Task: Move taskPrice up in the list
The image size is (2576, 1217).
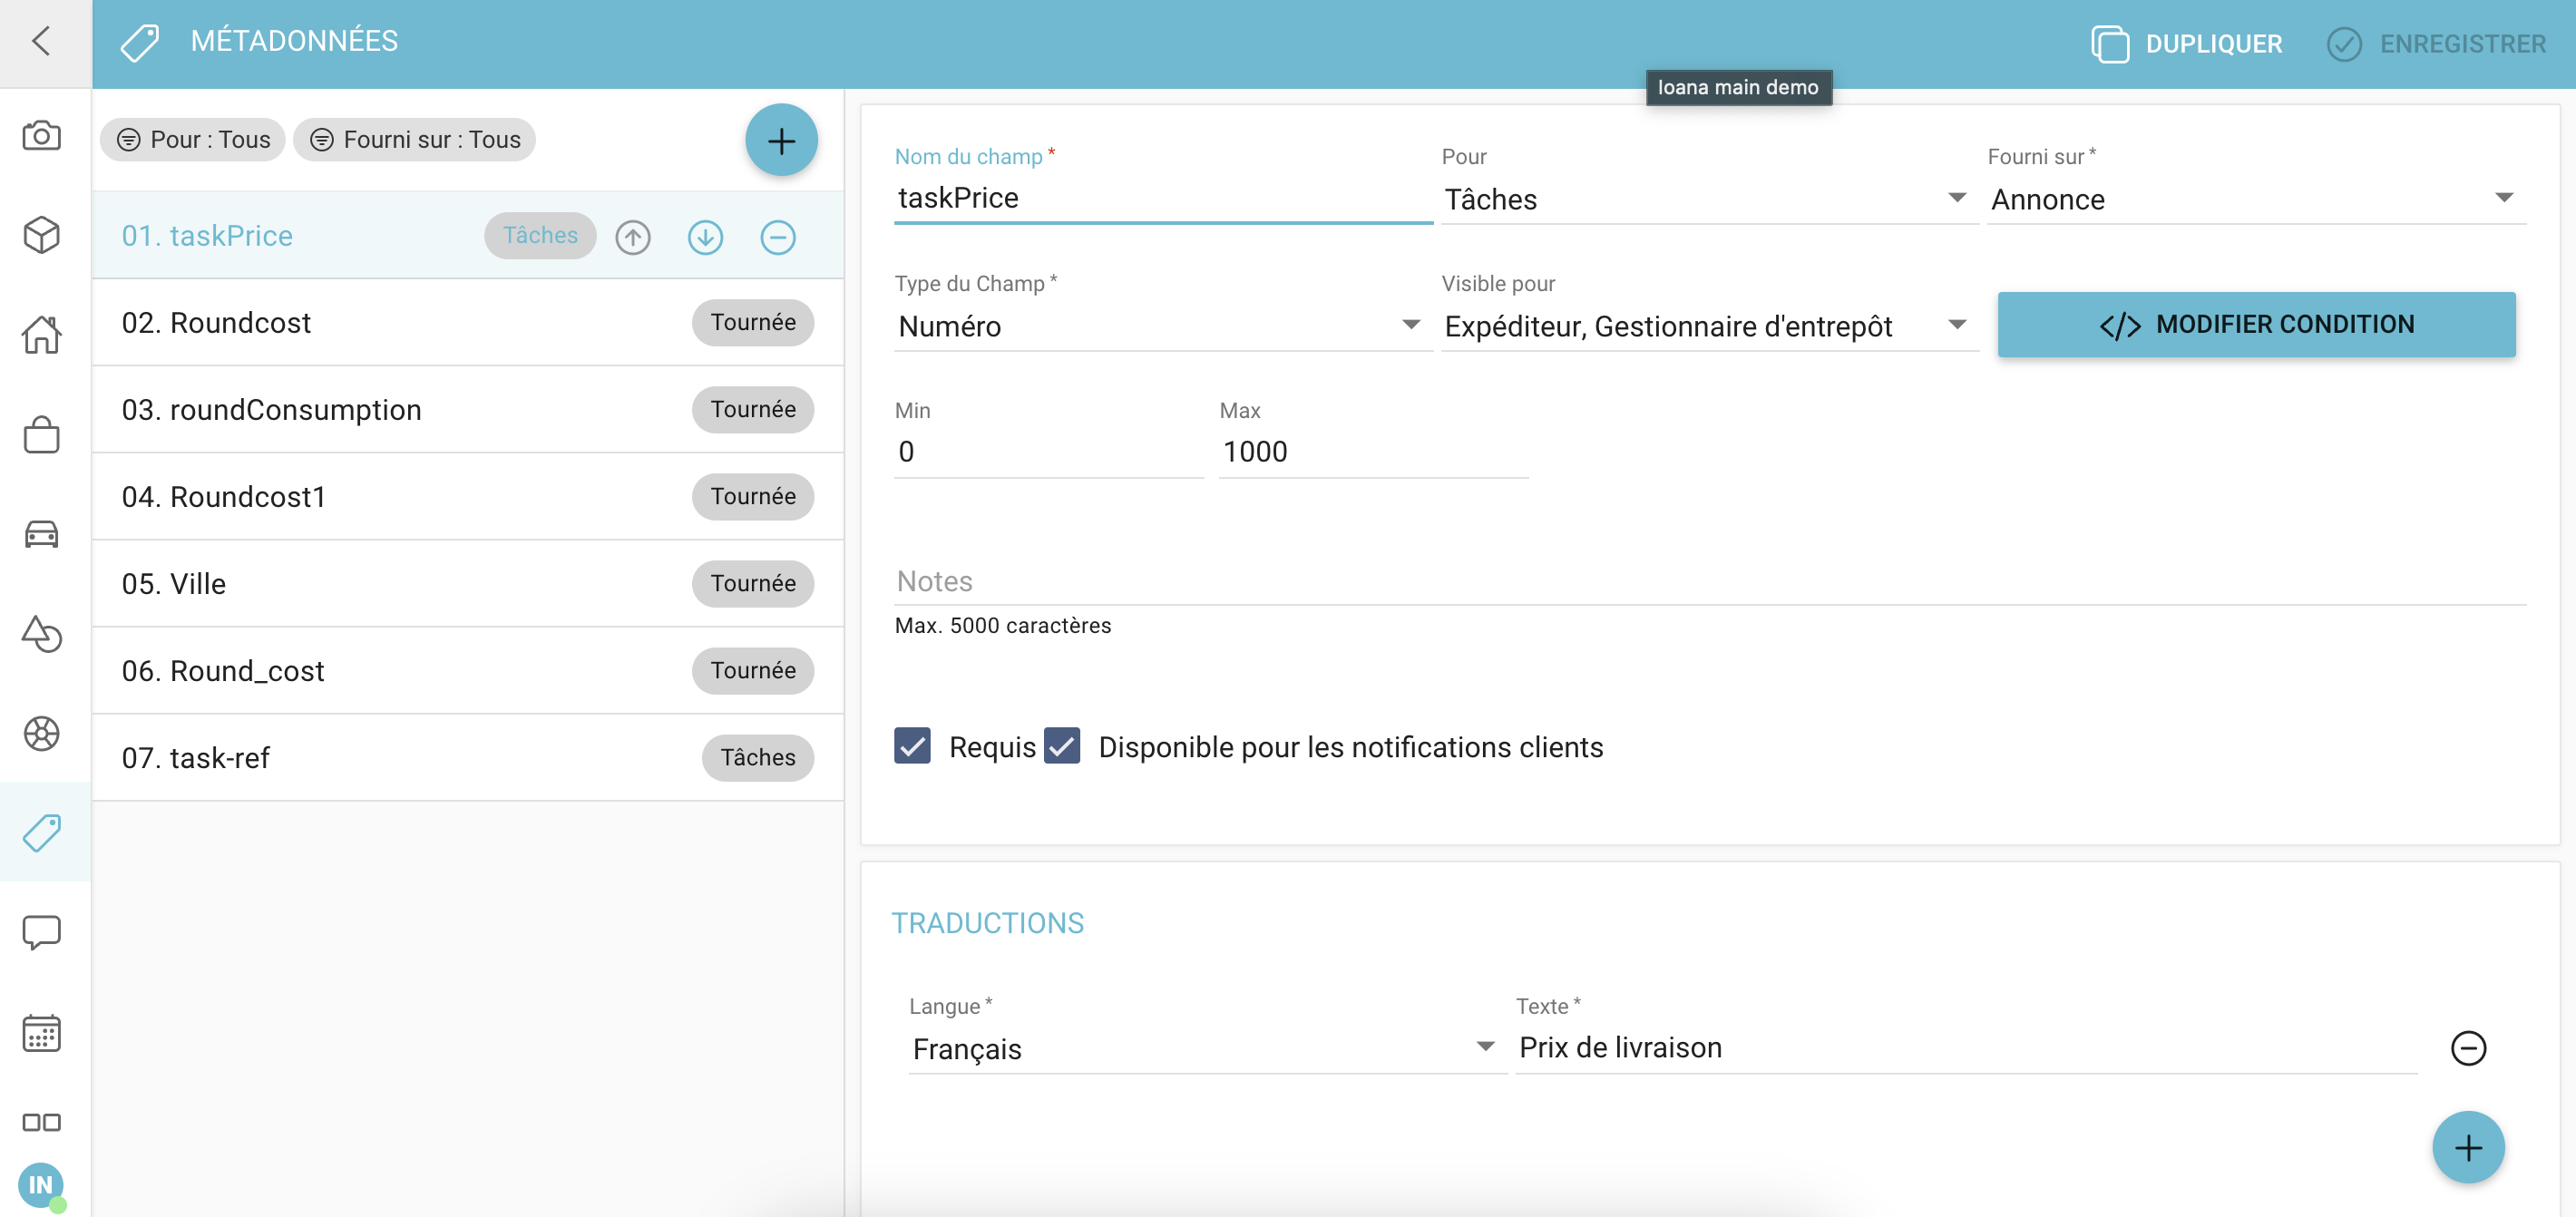Action: [633, 237]
